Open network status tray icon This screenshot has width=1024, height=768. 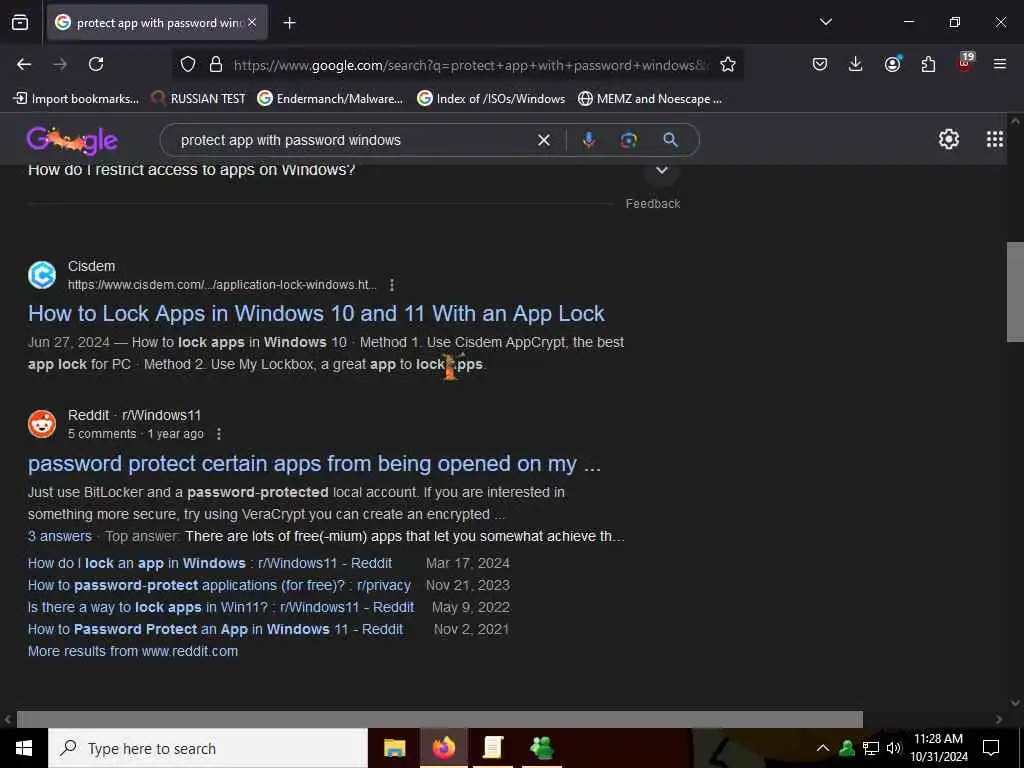tap(871, 748)
